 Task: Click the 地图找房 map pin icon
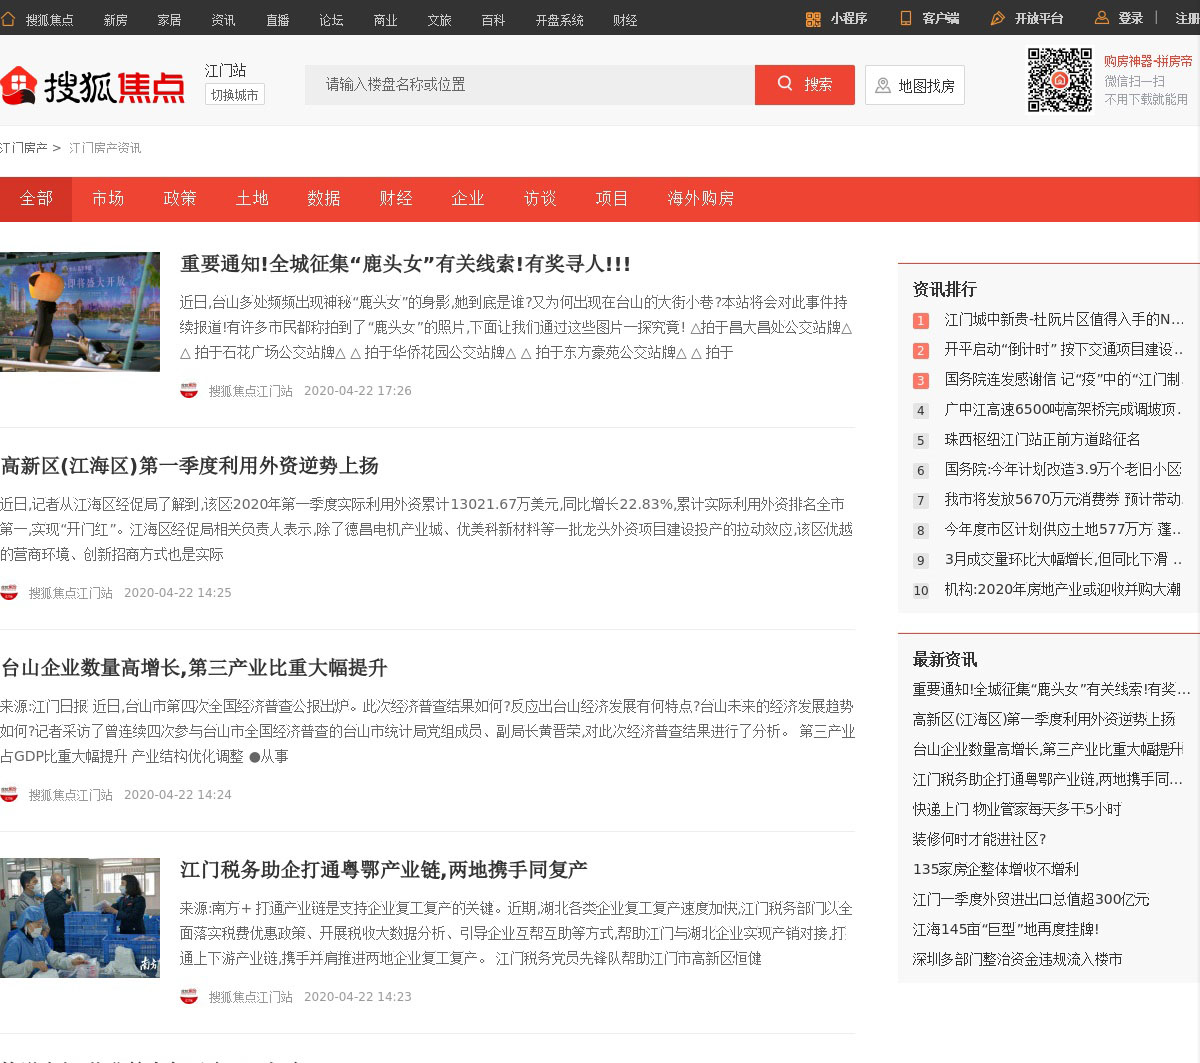pyautogui.click(x=883, y=86)
